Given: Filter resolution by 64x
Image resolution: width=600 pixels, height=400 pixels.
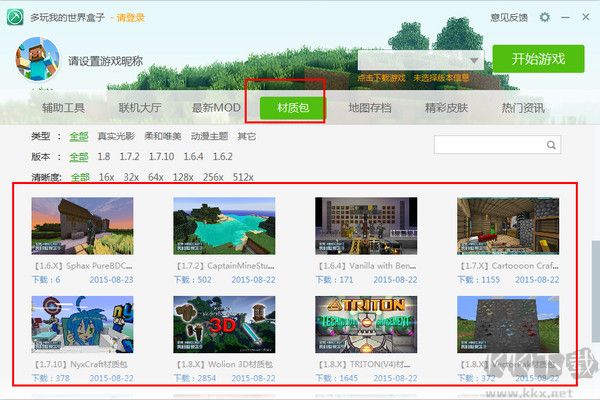Looking at the screenshot, I should 156,177.
